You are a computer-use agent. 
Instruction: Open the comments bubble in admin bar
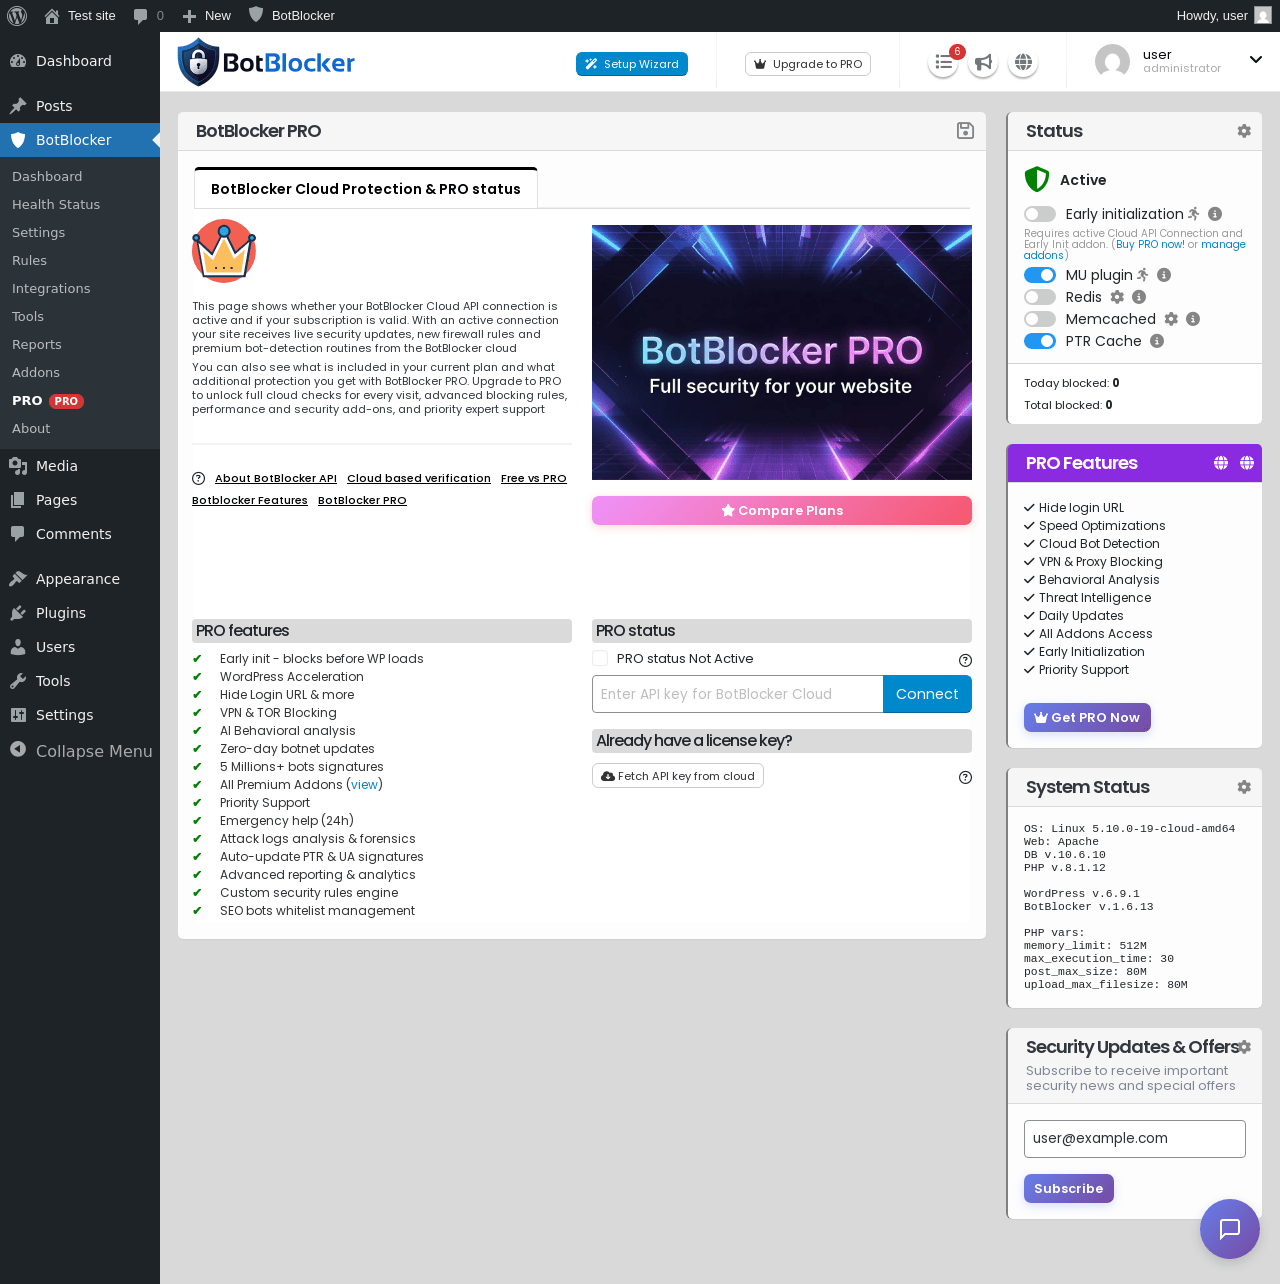pyautogui.click(x=148, y=16)
